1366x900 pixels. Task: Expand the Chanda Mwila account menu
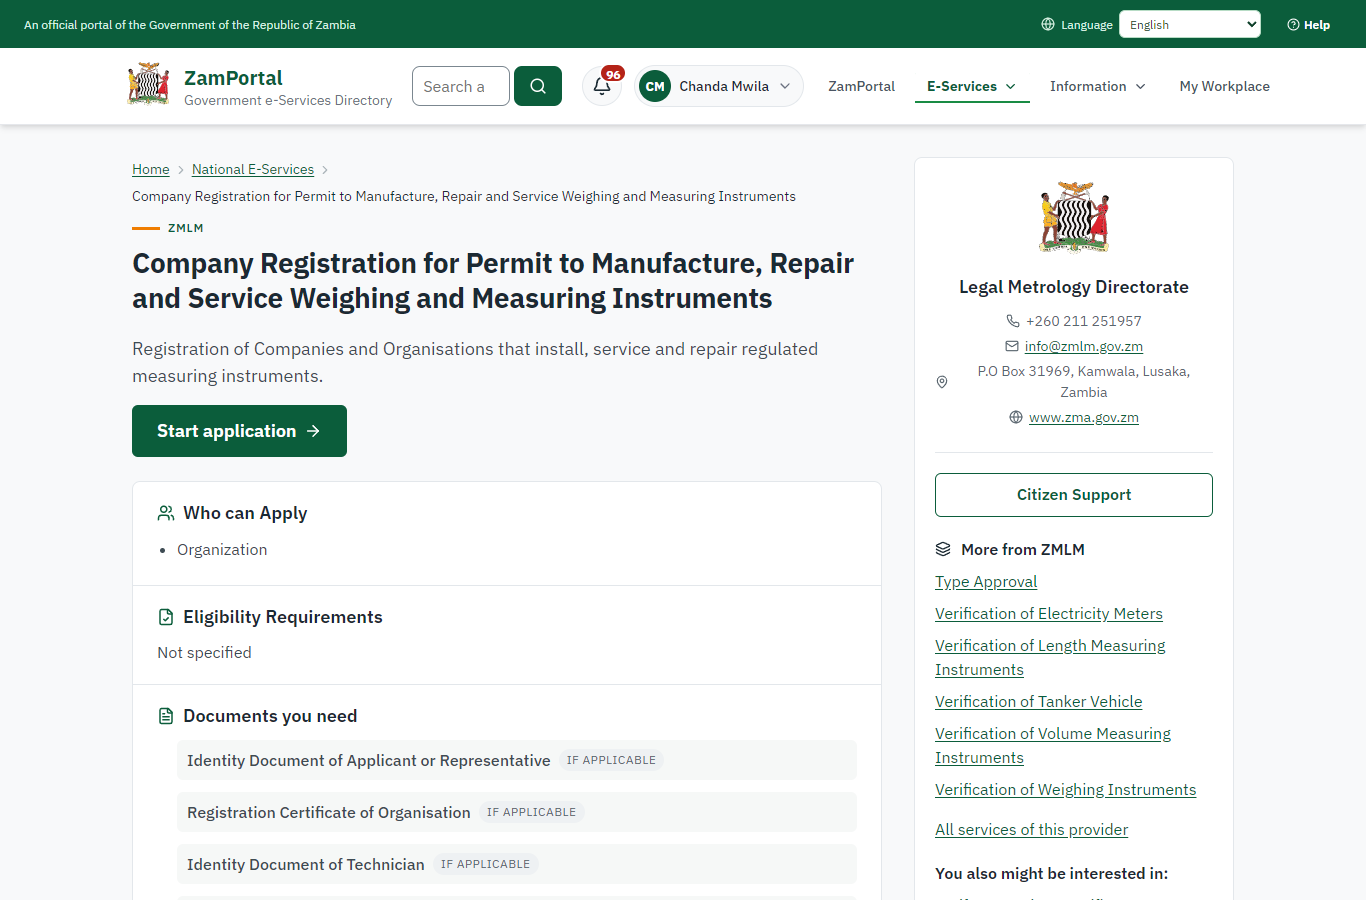[718, 86]
